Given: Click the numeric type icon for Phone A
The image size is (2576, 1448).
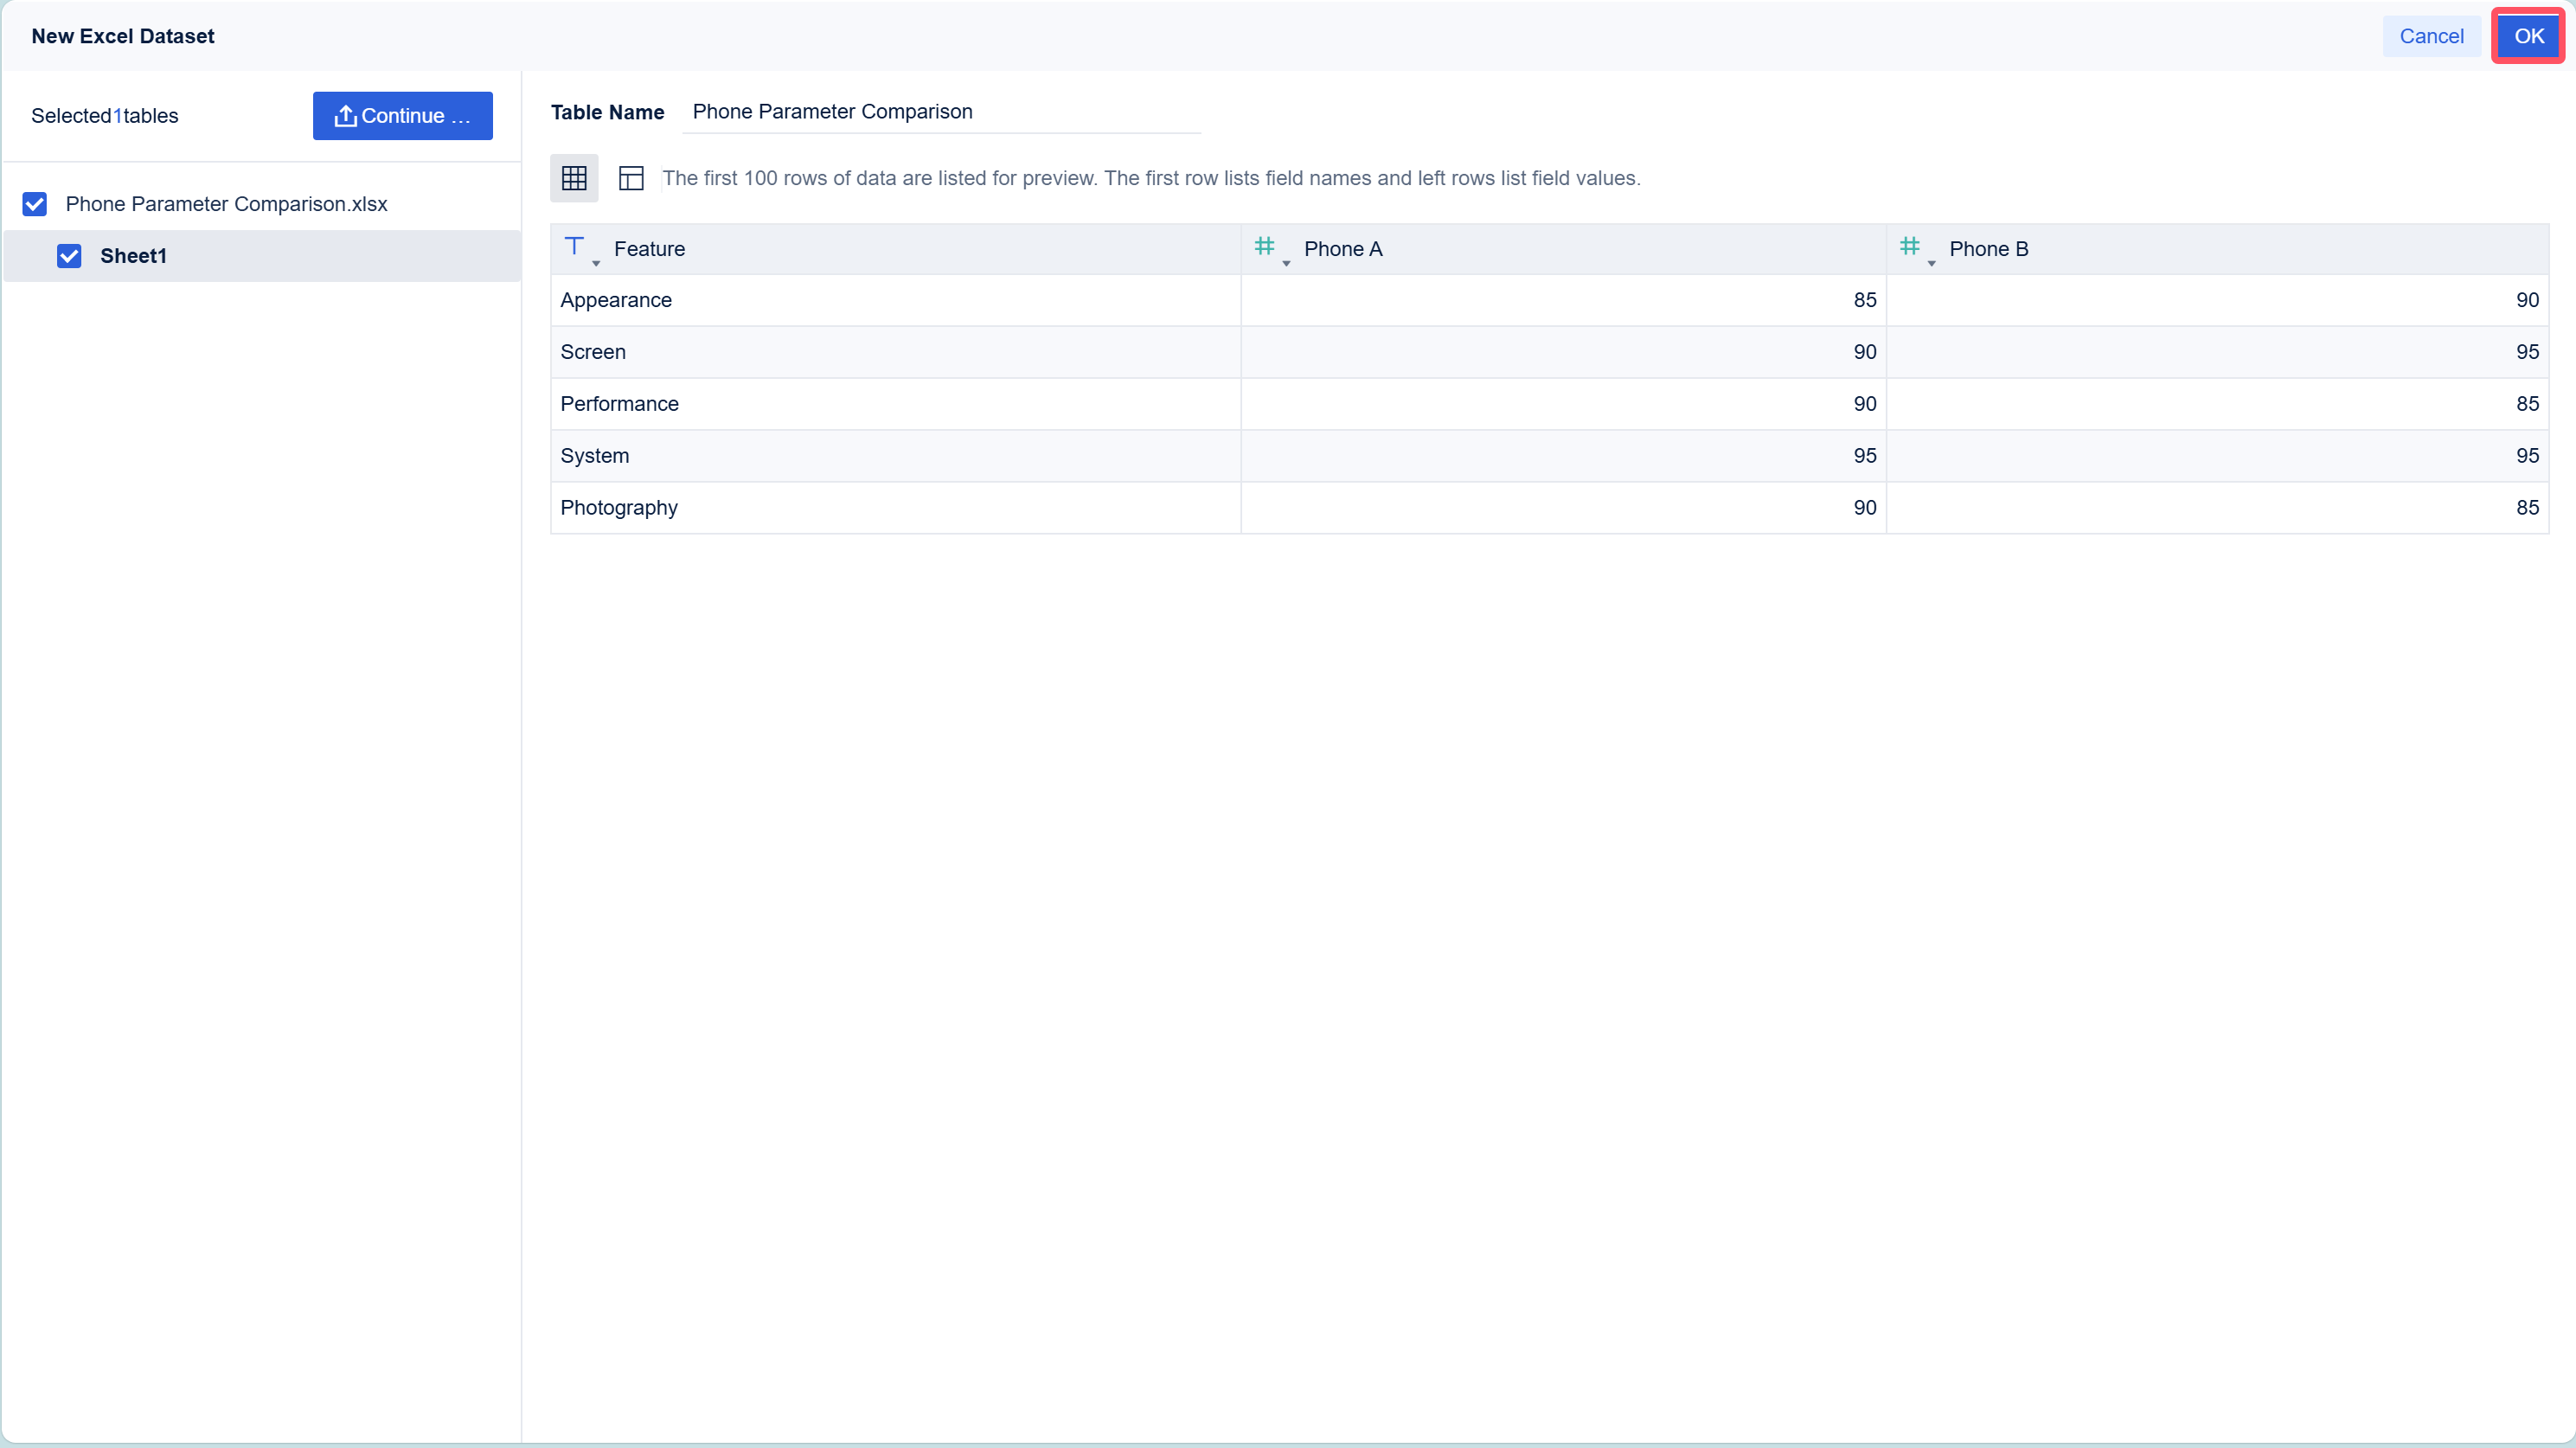Looking at the screenshot, I should click(x=1264, y=246).
